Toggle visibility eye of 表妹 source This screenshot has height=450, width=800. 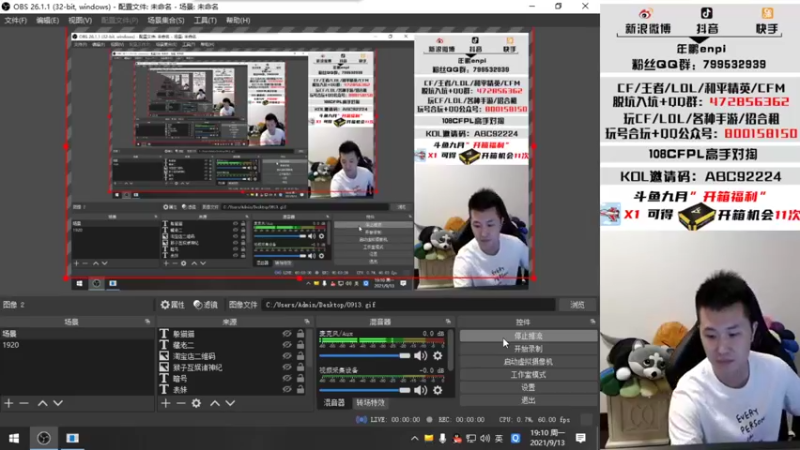pos(287,389)
